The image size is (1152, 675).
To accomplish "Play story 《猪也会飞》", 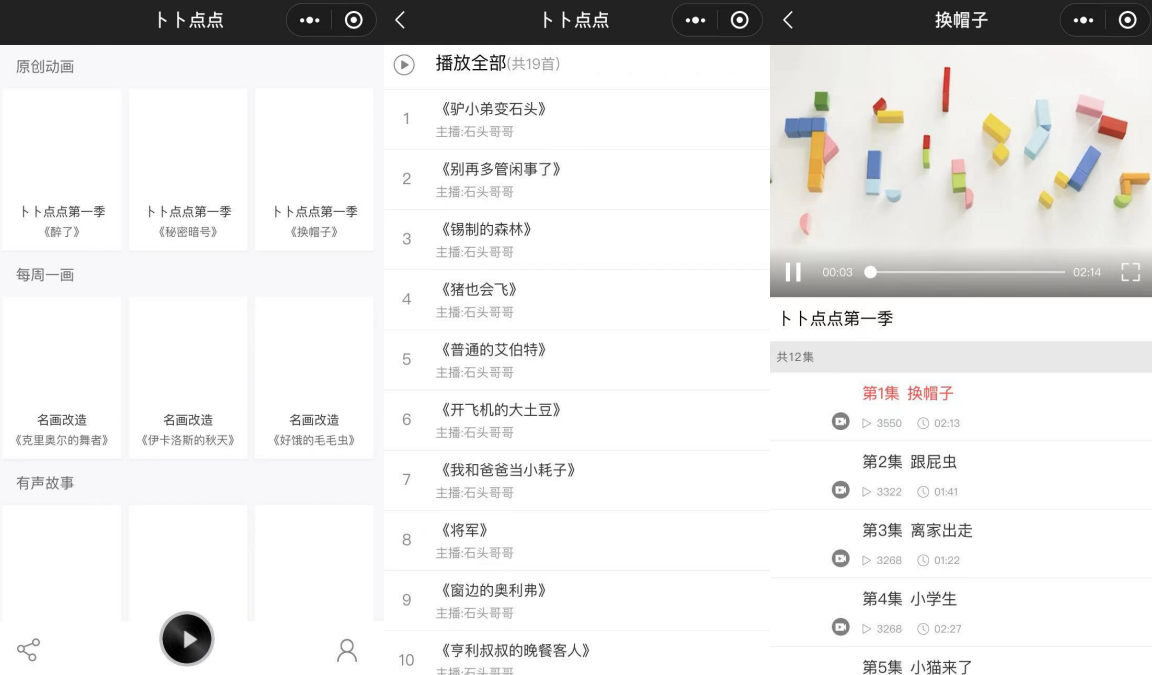I will point(577,300).
